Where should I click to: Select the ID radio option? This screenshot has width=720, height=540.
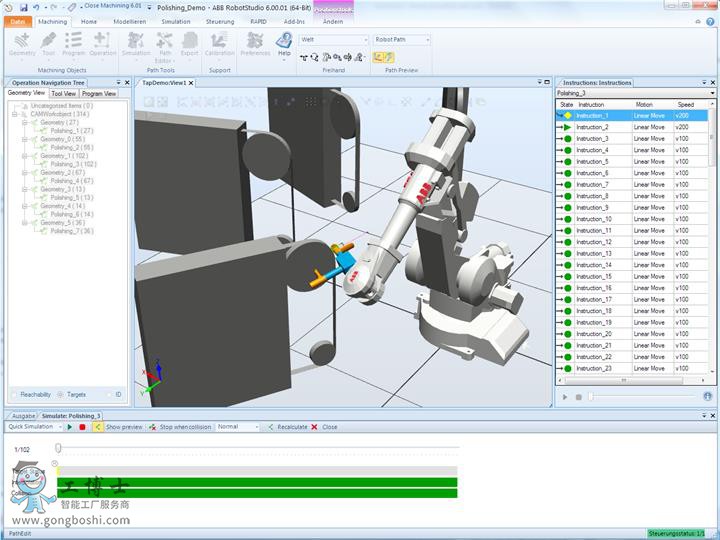click(x=109, y=395)
